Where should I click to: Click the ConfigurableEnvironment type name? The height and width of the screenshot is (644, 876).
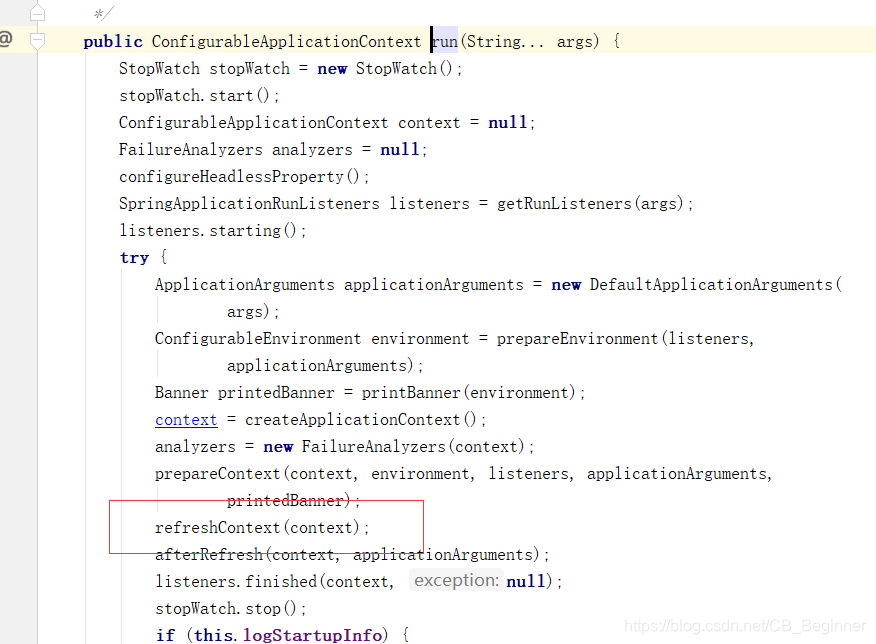pos(258,339)
